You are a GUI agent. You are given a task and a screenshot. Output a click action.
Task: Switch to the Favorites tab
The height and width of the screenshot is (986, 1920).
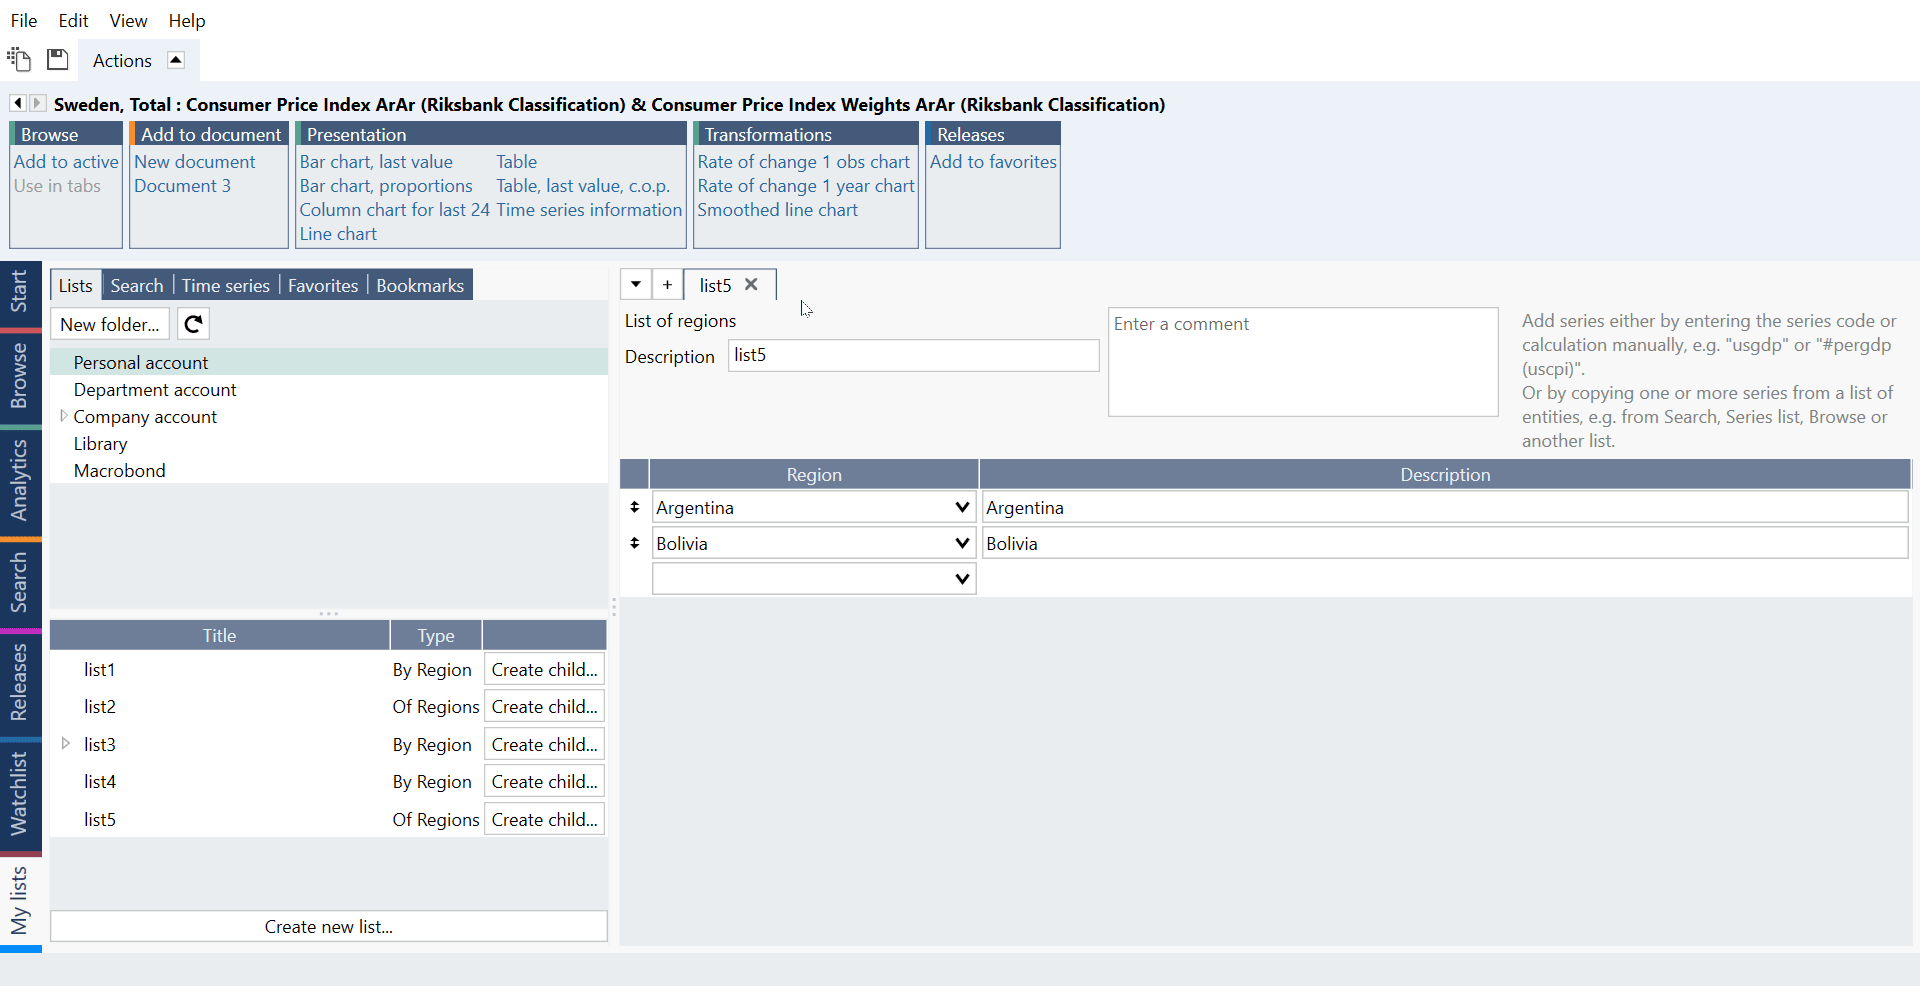(x=323, y=285)
